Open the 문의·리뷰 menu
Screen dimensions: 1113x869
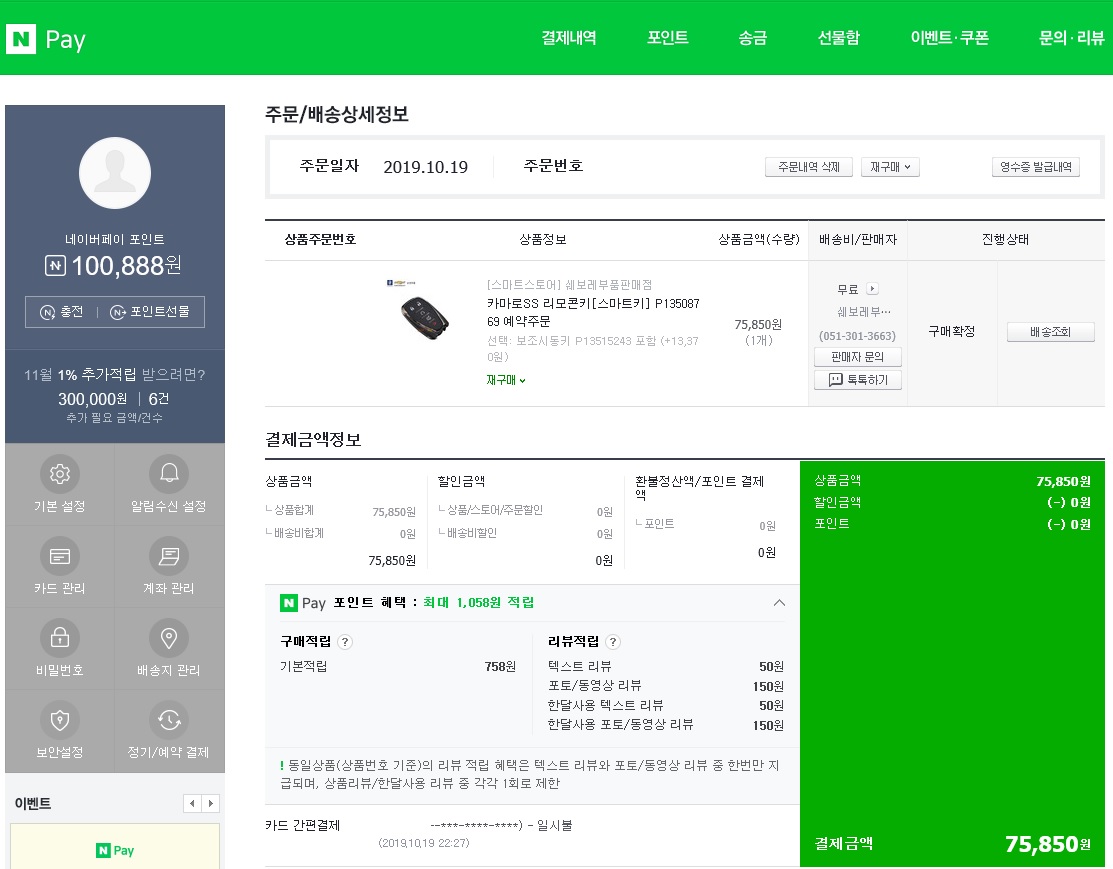click(x=1072, y=38)
